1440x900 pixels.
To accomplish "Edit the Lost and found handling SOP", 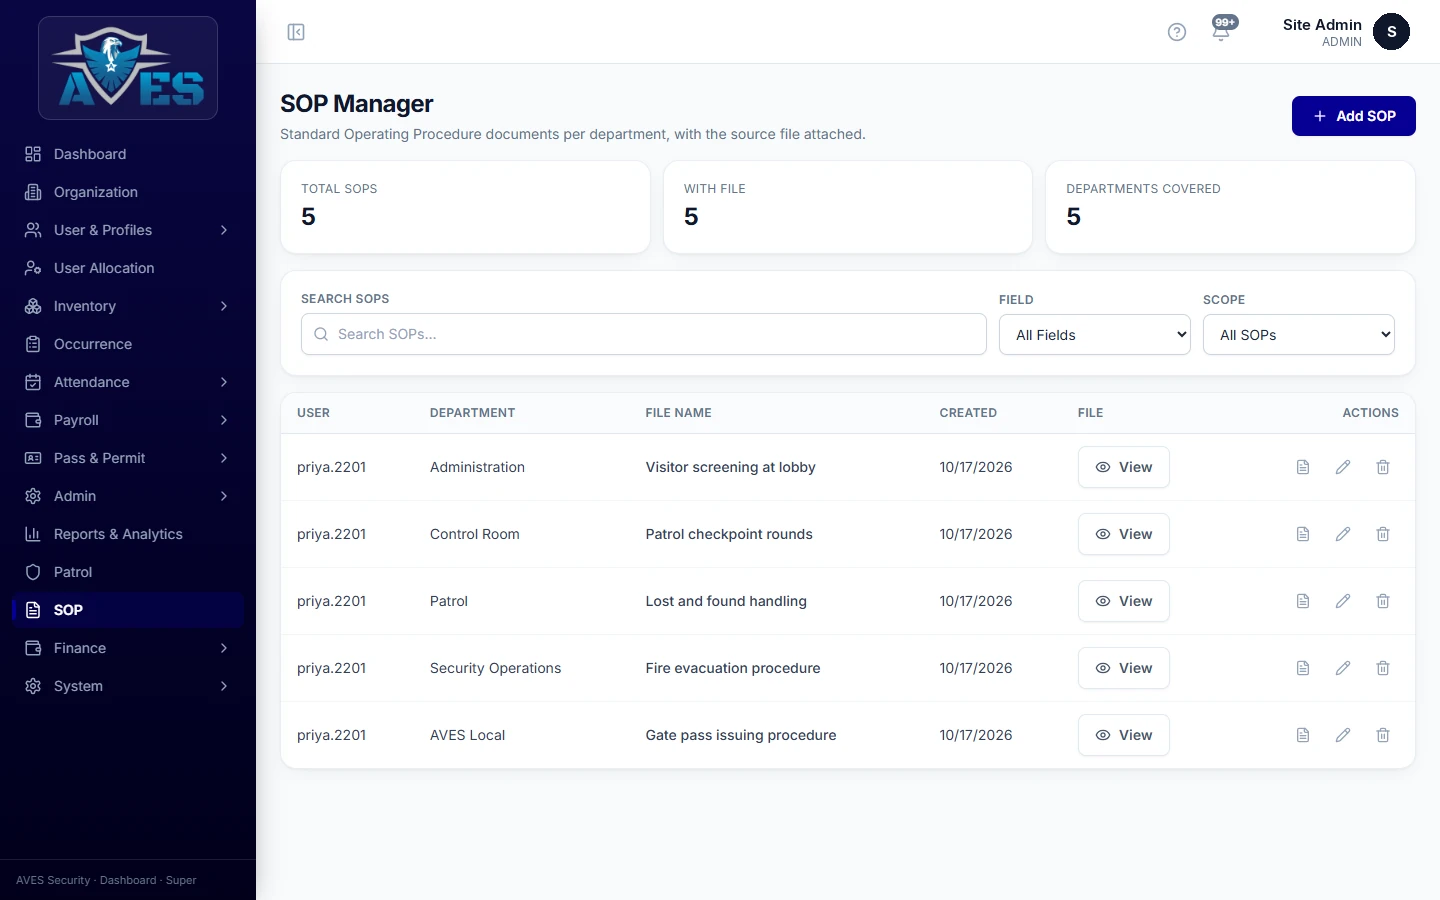I will point(1343,601).
